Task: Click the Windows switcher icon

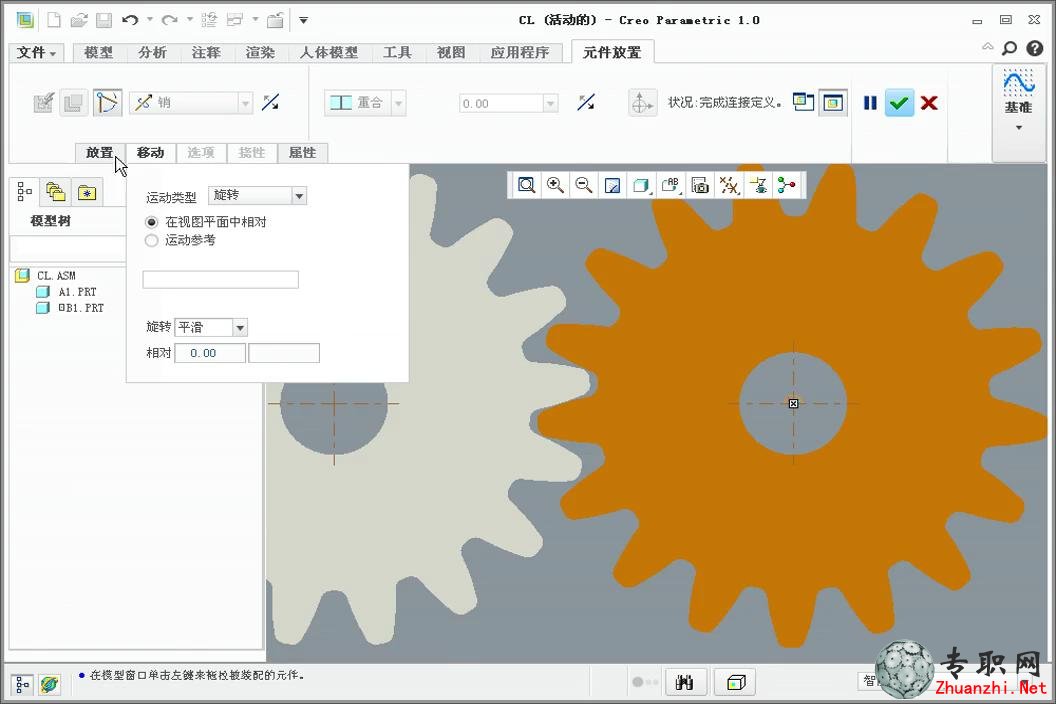Action: 235,20
